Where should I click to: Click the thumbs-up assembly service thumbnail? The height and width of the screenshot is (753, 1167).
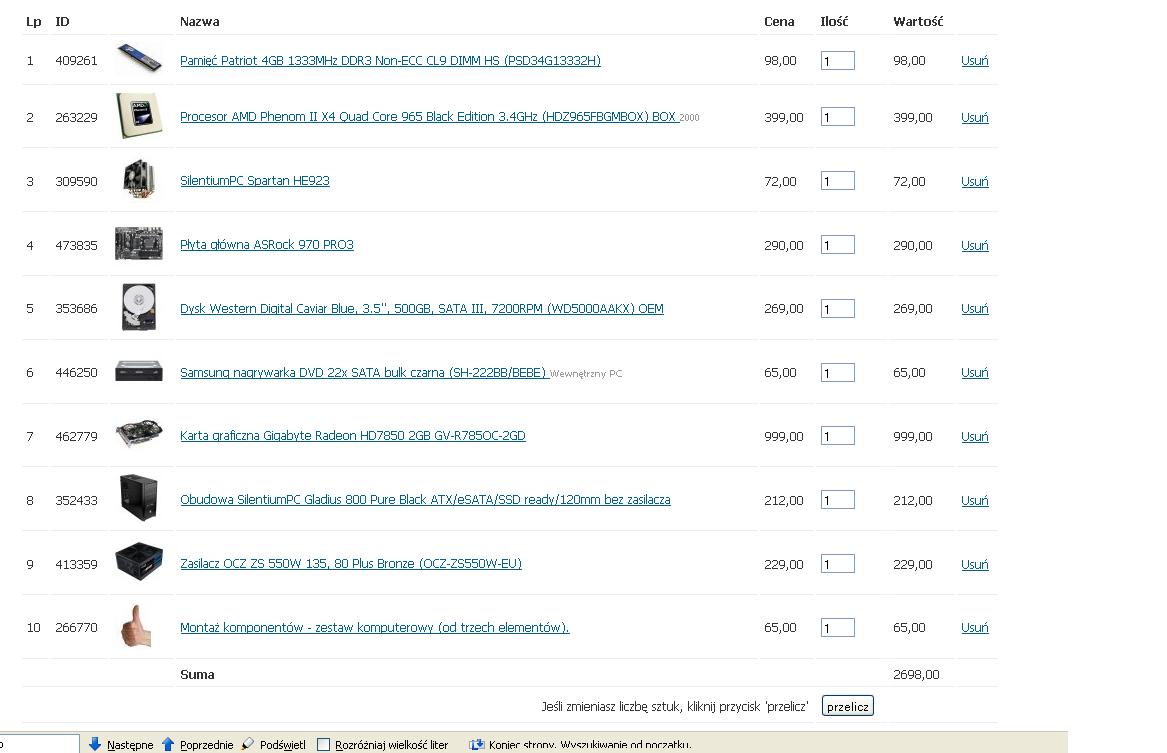click(137, 626)
